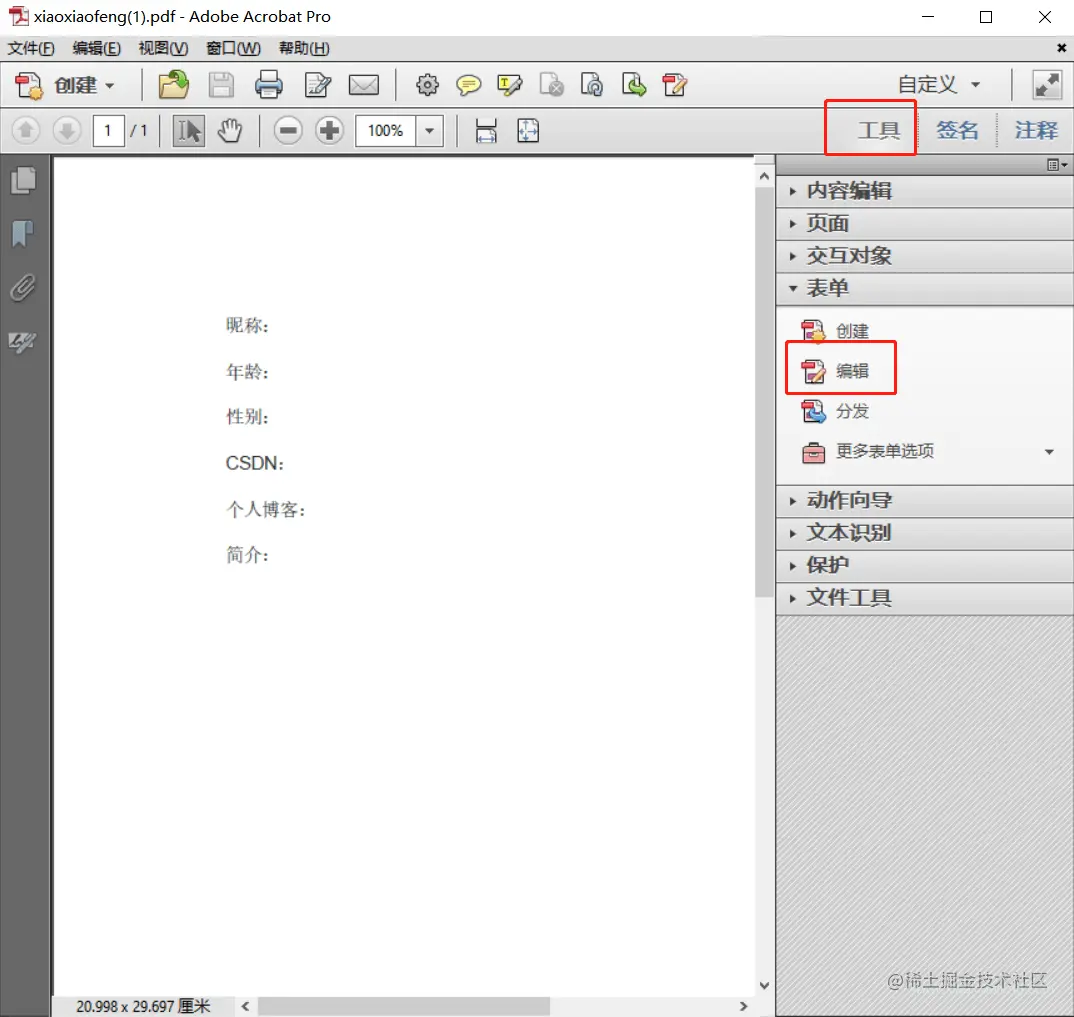Open the bookmarks sidebar icon
1074x1017 pixels.
[23, 234]
